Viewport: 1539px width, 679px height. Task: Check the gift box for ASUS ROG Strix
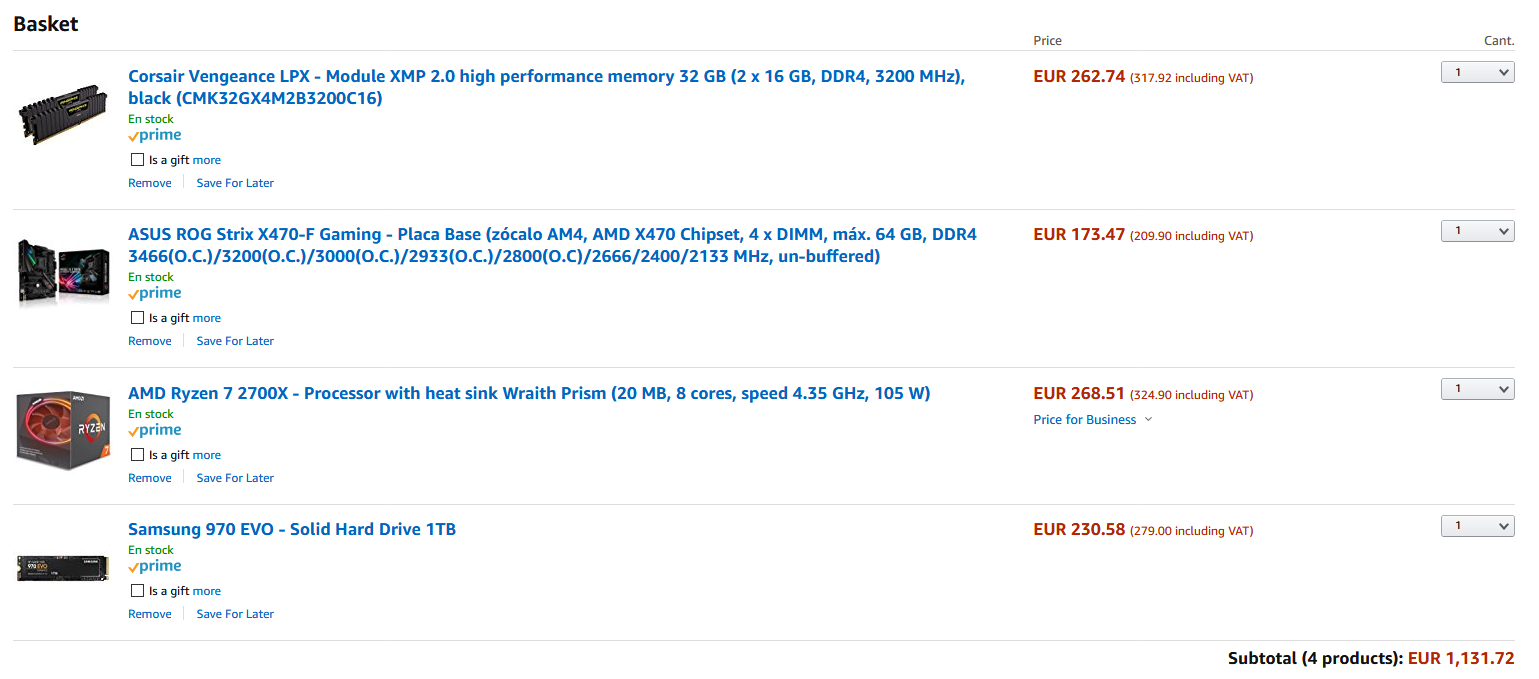coord(137,318)
